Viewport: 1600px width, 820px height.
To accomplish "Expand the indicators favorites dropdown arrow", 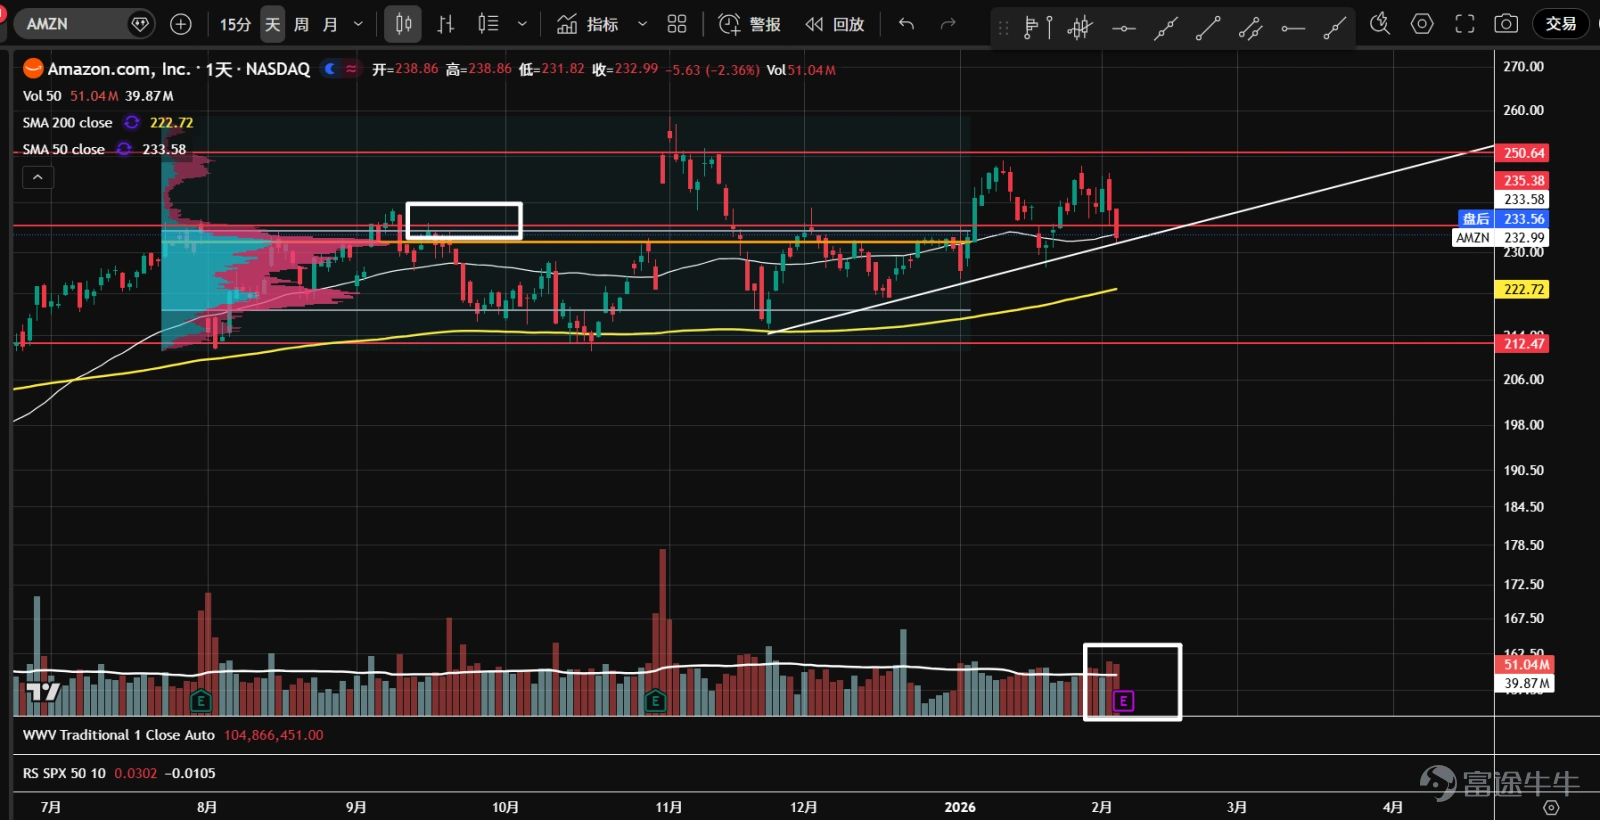I will point(642,24).
